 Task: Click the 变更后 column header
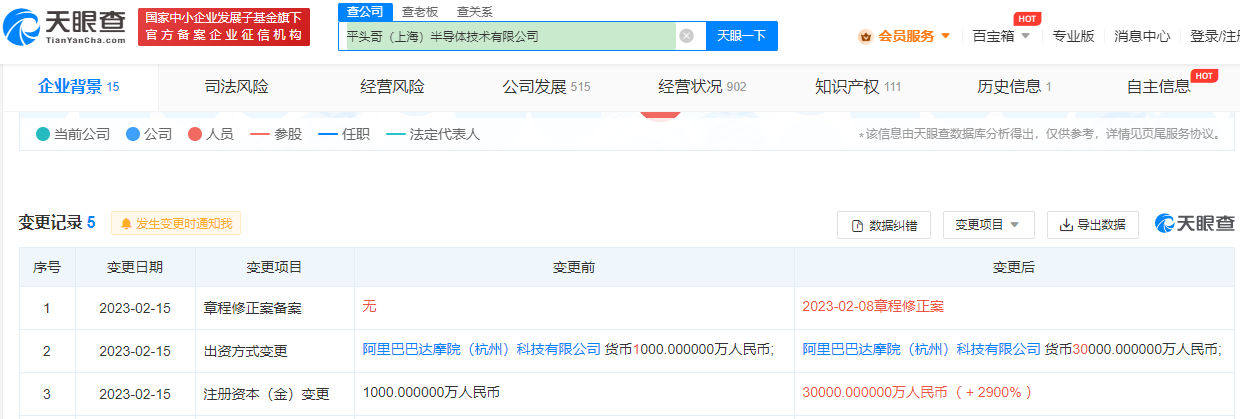pos(1014,267)
